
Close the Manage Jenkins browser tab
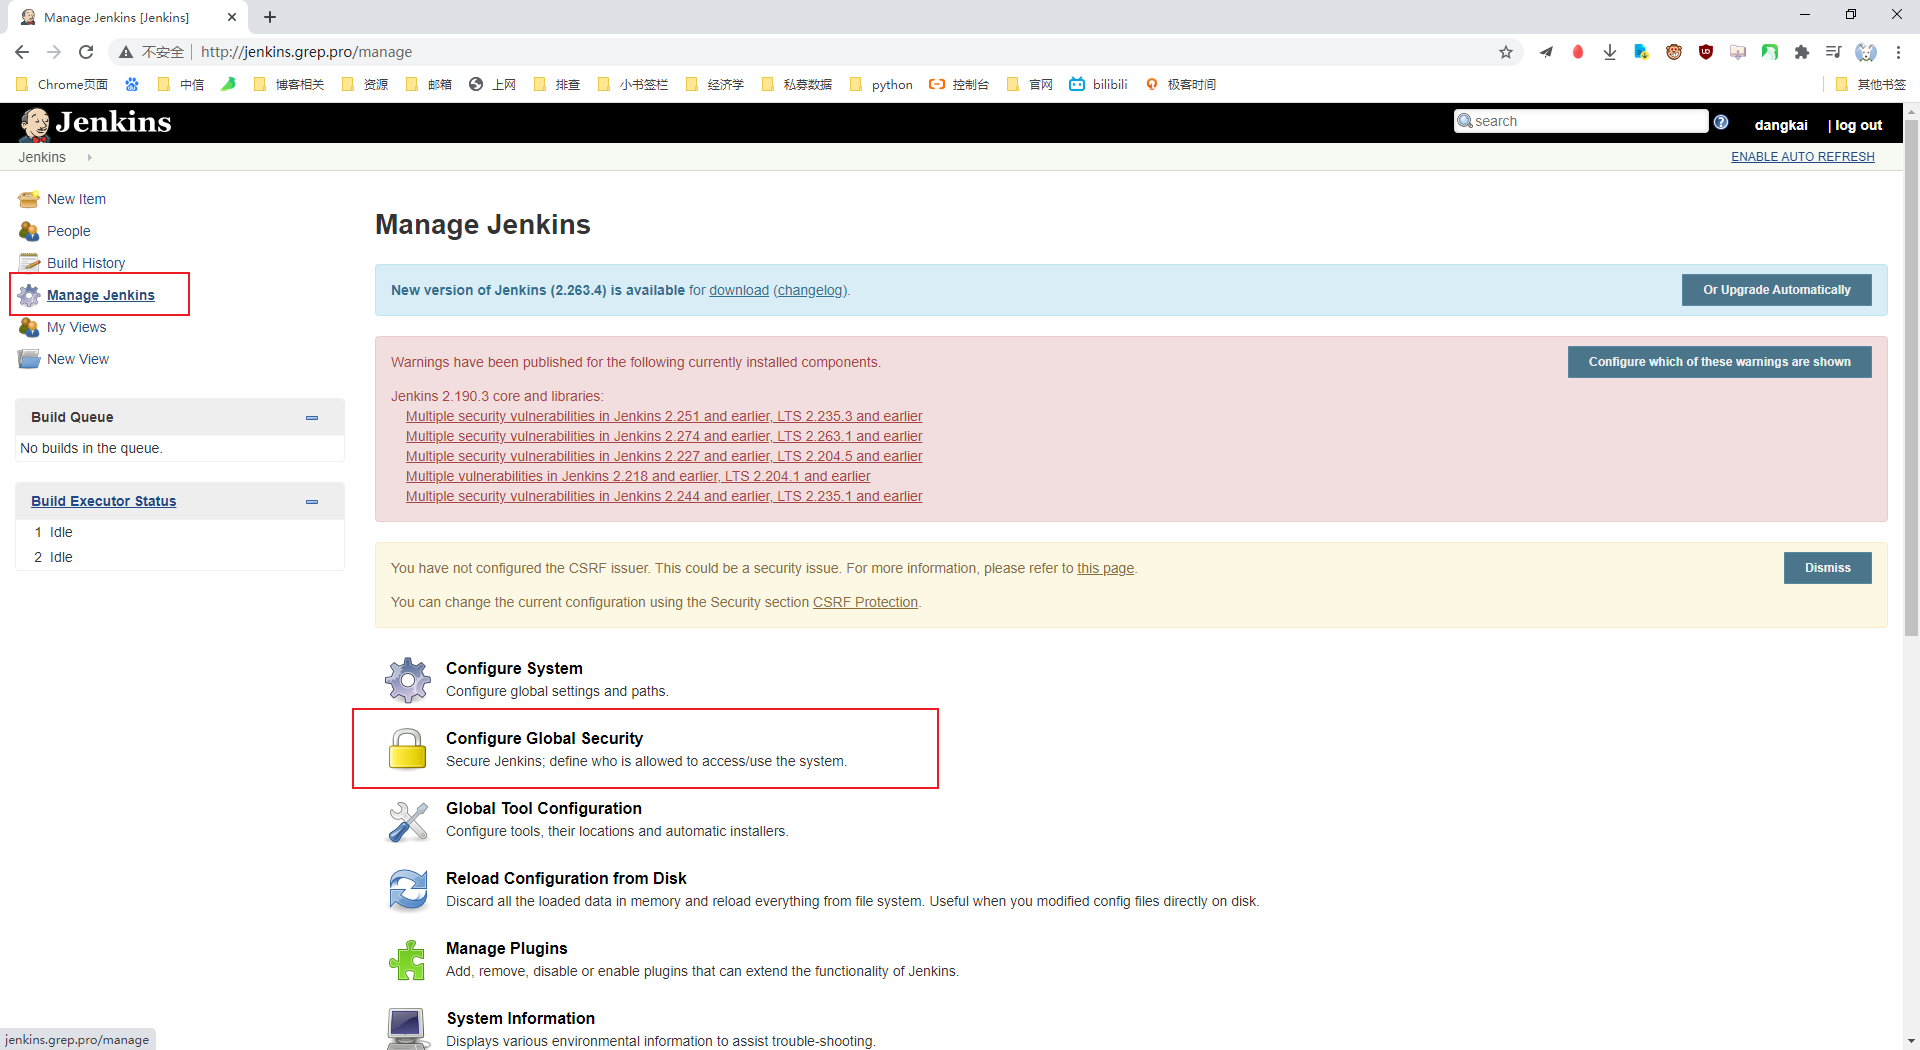[x=232, y=17]
